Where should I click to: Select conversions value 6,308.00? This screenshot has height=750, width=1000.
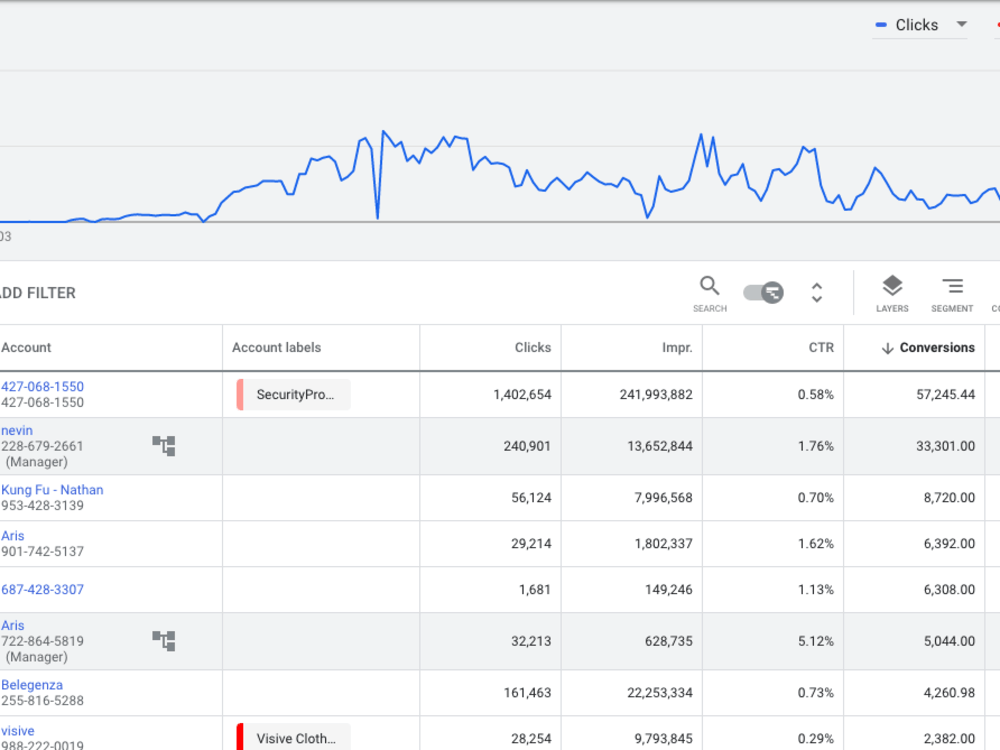click(x=950, y=590)
